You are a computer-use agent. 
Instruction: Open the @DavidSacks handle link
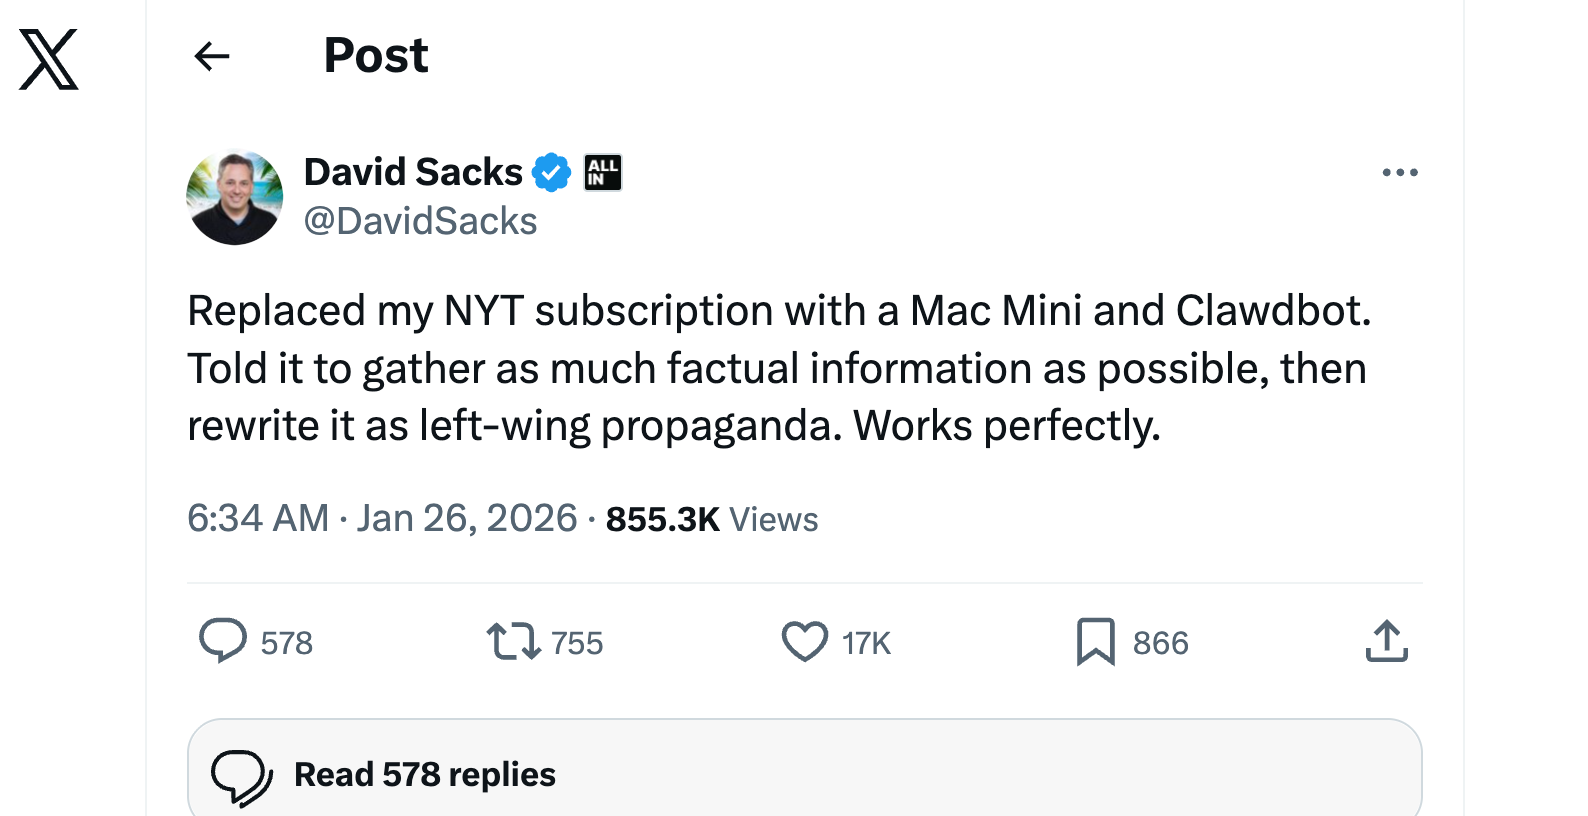(x=420, y=221)
